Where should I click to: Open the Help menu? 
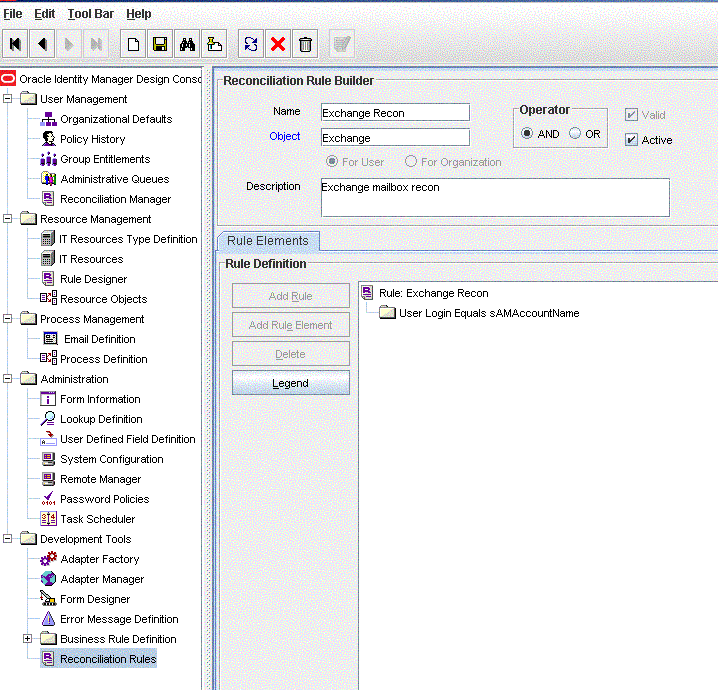[139, 14]
